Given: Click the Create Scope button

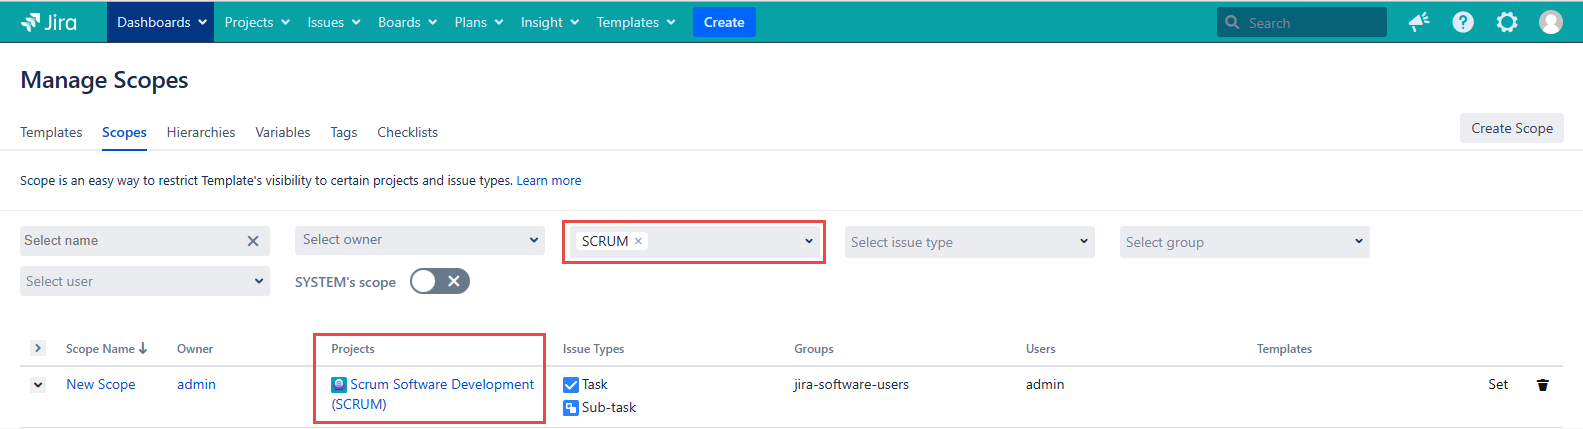Looking at the screenshot, I should pyautogui.click(x=1511, y=128).
